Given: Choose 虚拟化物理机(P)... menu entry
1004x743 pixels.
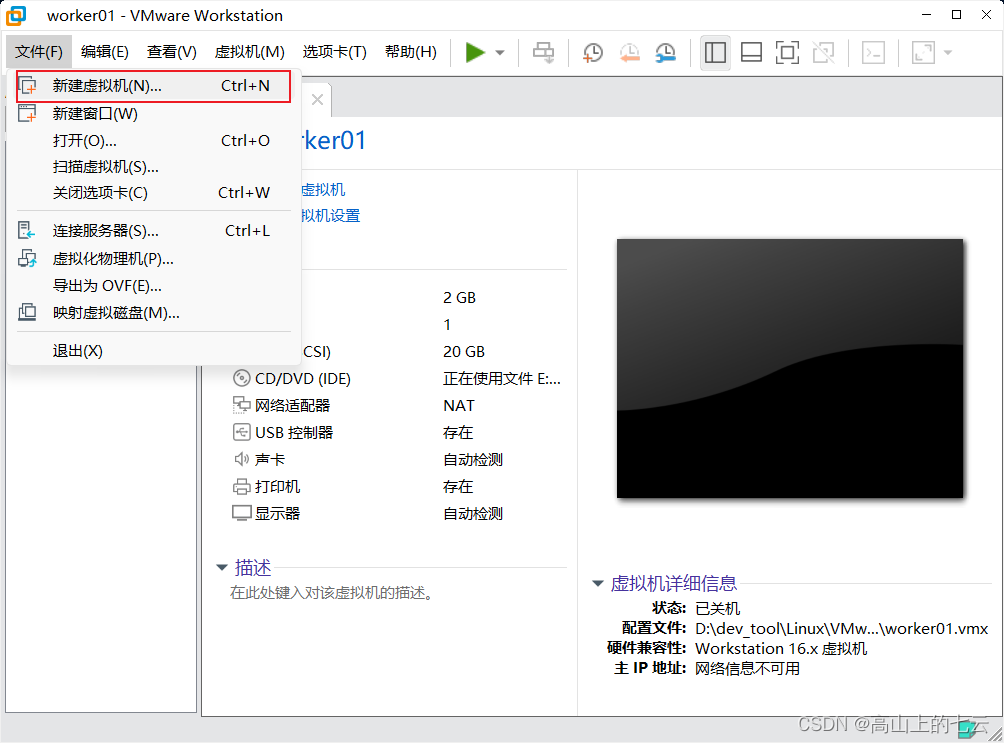Looking at the screenshot, I should [x=154, y=259].
